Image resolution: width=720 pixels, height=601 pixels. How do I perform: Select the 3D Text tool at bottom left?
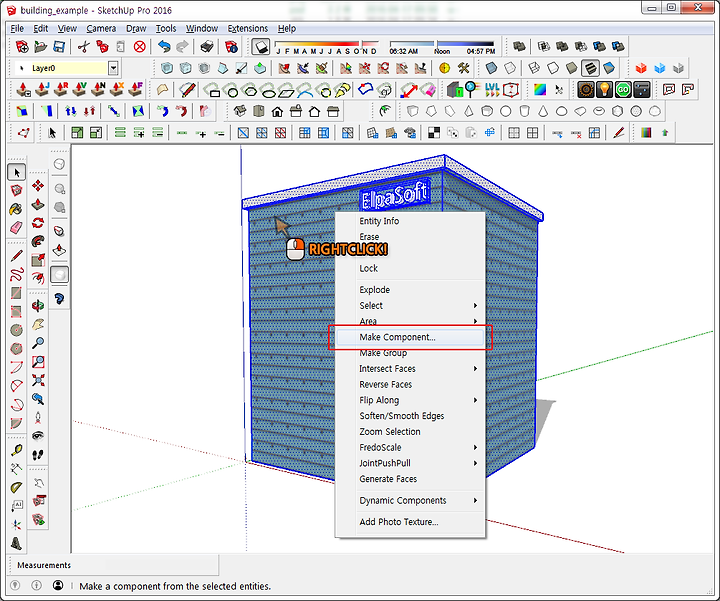(16, 544)
